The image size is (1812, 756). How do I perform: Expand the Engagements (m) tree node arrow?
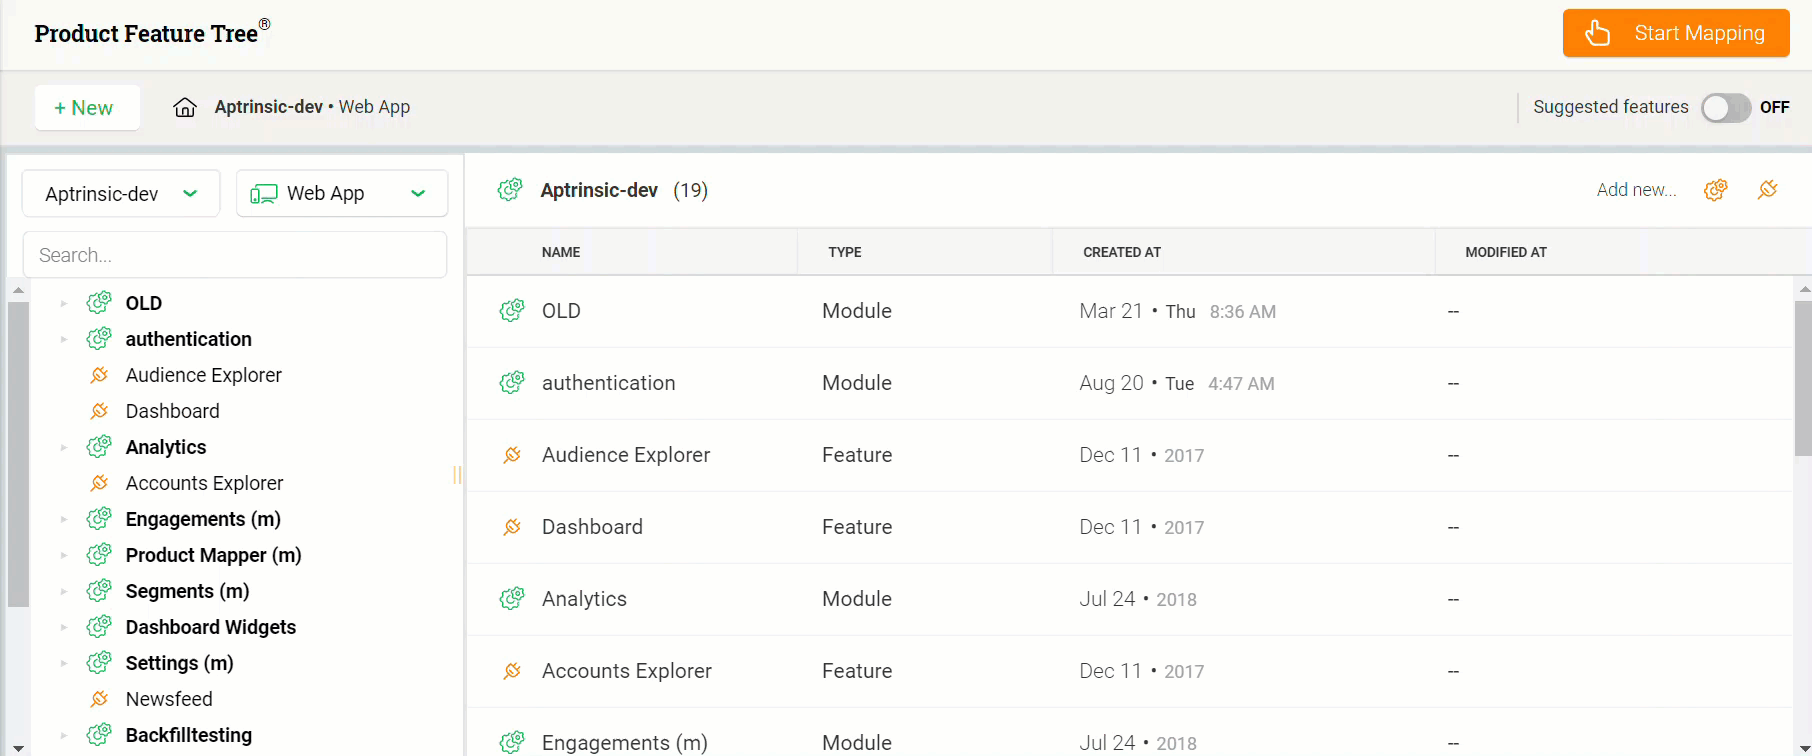pyautogui.click(x=63, y=519)
